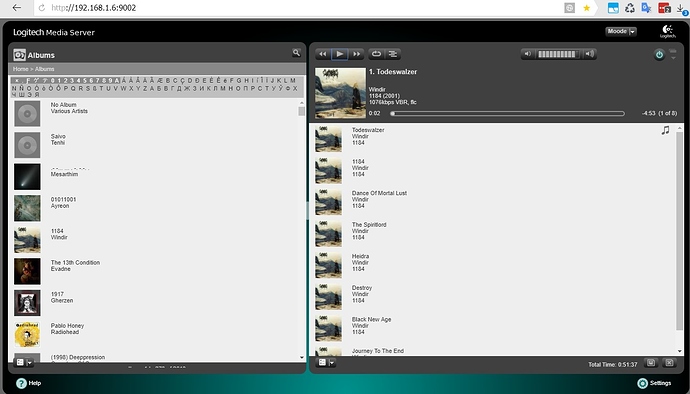Click the playlist view mode icon
Screen dimensions: 690x394
point(322,362)
